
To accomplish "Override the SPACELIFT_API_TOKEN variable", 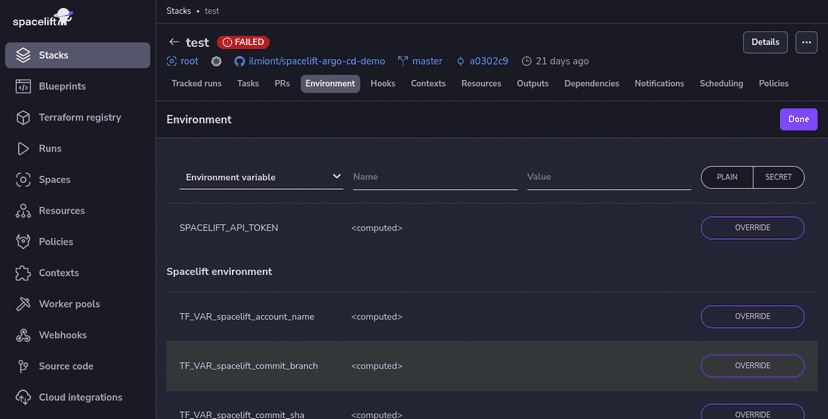I will [x=752, y=228].
